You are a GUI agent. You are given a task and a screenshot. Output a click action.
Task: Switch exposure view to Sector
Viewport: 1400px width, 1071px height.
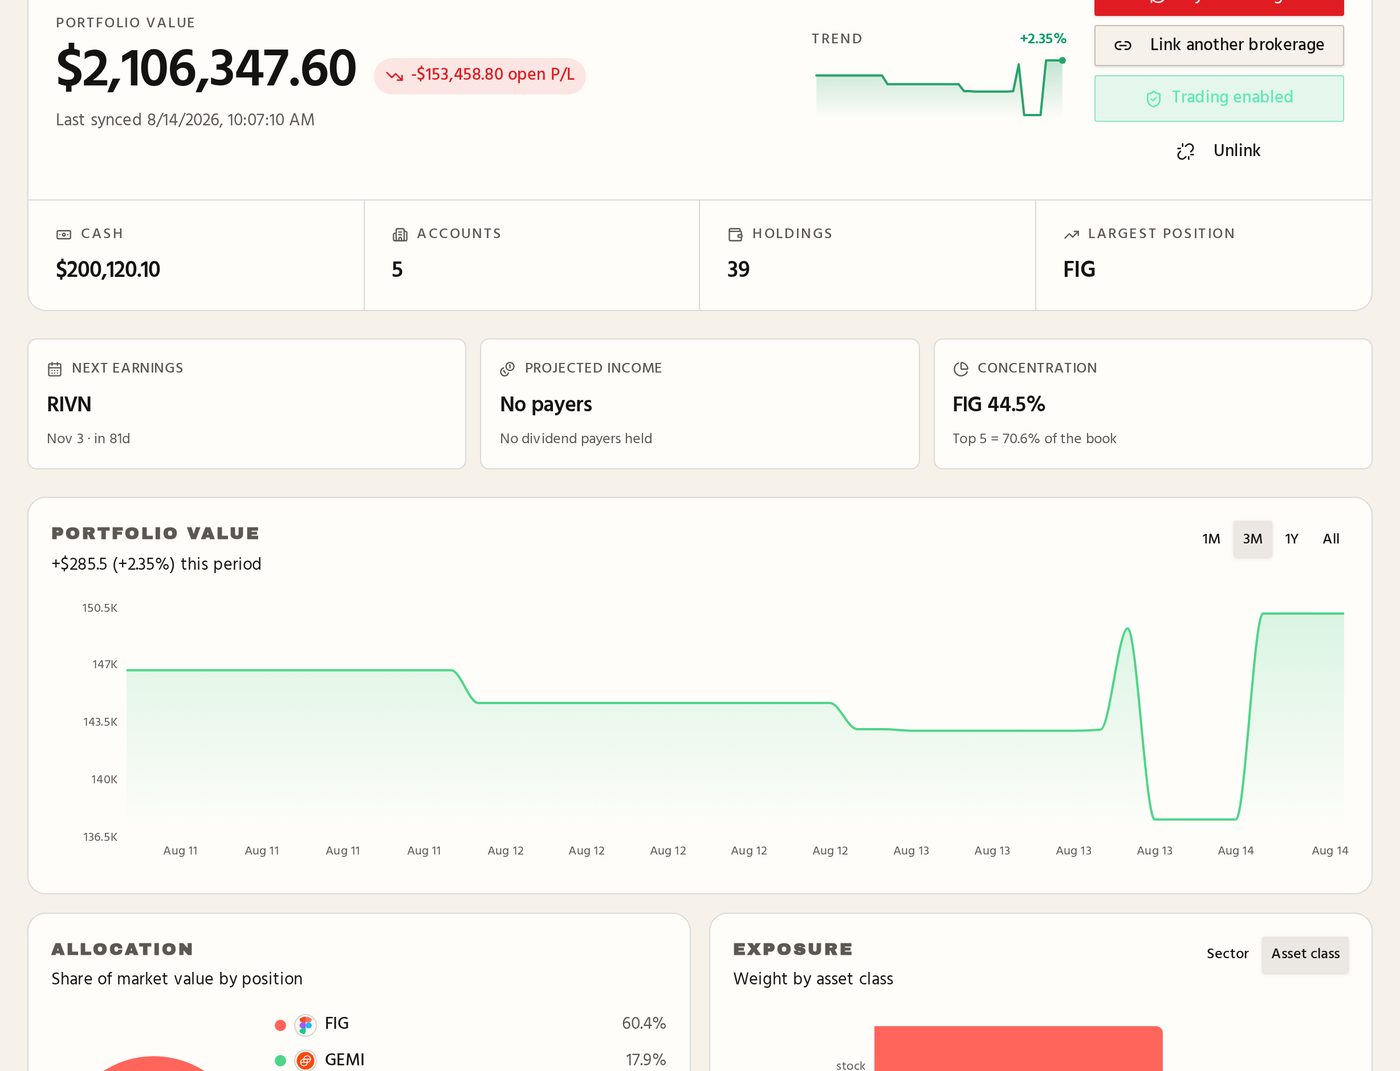(x=1227, y=954)
